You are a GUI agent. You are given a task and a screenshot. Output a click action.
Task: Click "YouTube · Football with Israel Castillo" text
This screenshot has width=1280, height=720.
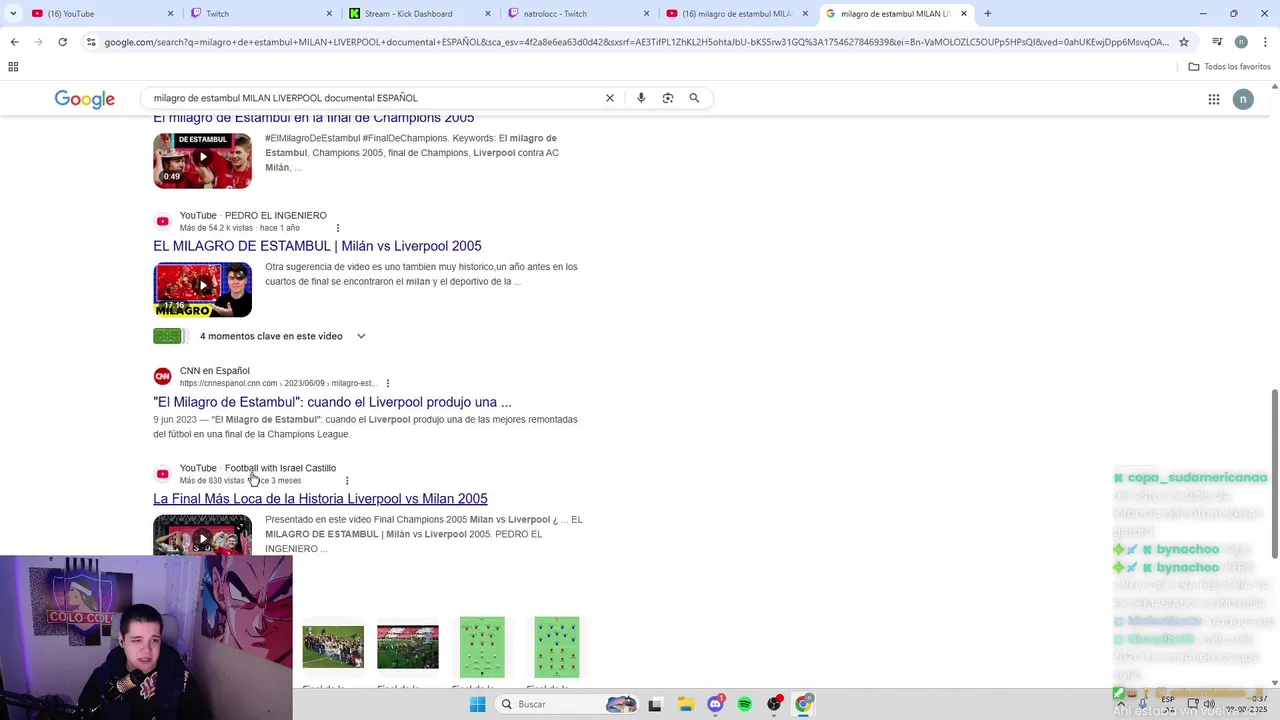(258, 468)
